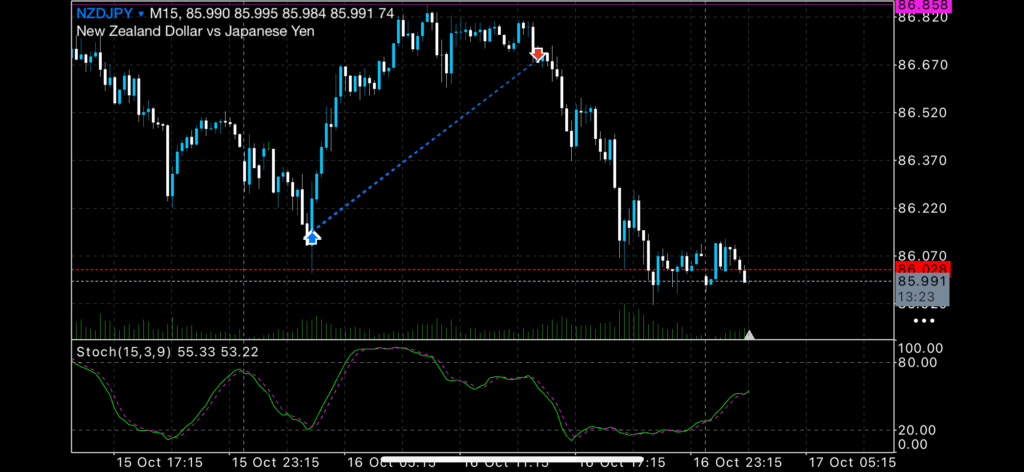Select the NZDJPY symbol name
The width and height of the screenshot is (1024, 472).
tap(105, 13)
